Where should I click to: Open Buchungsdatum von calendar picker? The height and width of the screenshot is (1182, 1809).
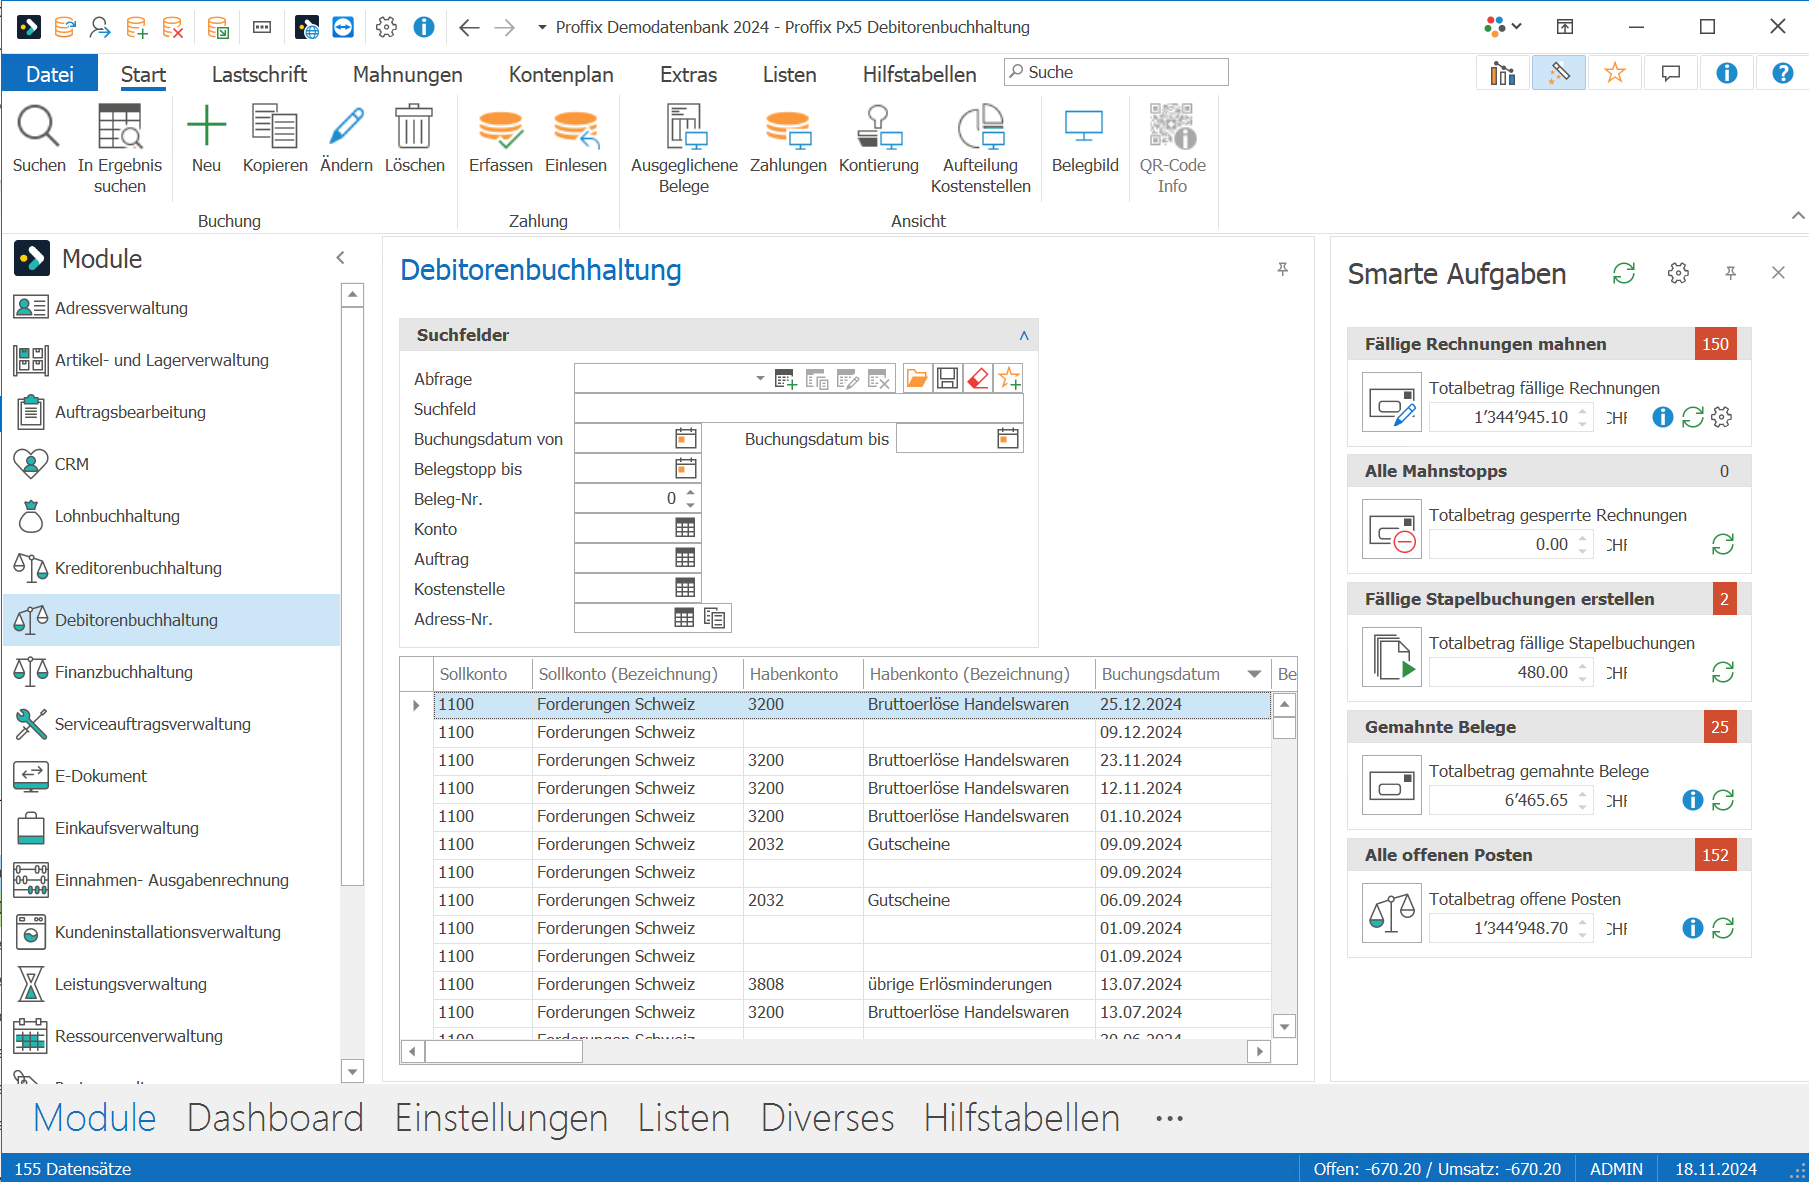coord(685,438)
